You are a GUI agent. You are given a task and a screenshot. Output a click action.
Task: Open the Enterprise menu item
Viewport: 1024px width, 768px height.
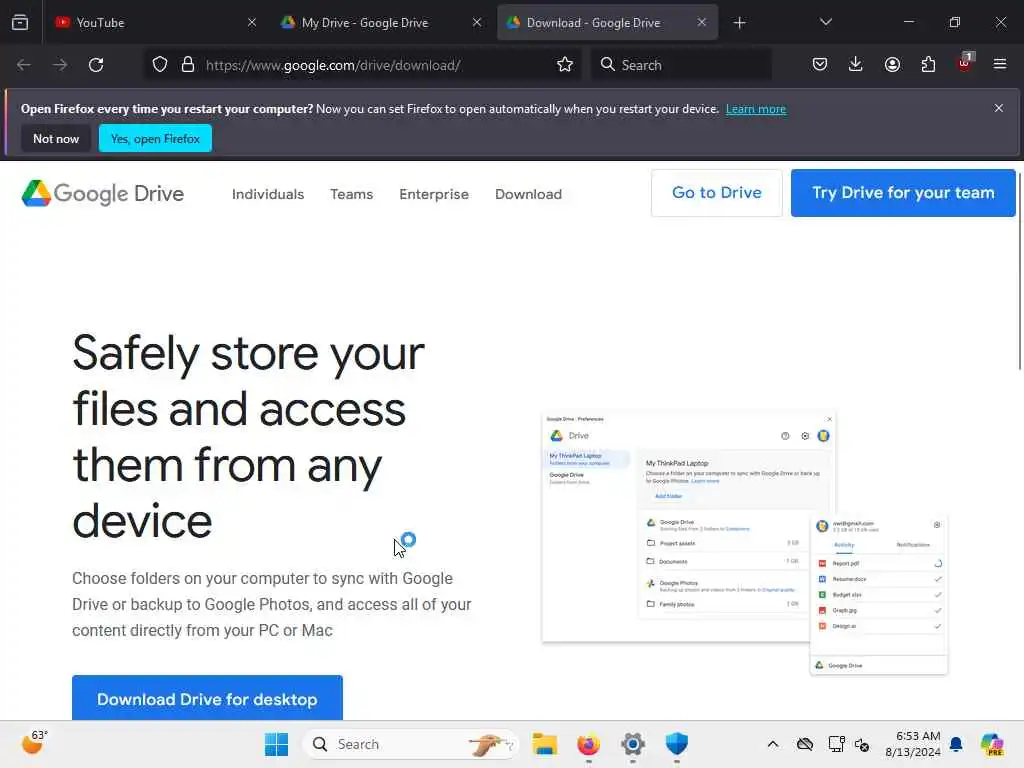[434, 194]
